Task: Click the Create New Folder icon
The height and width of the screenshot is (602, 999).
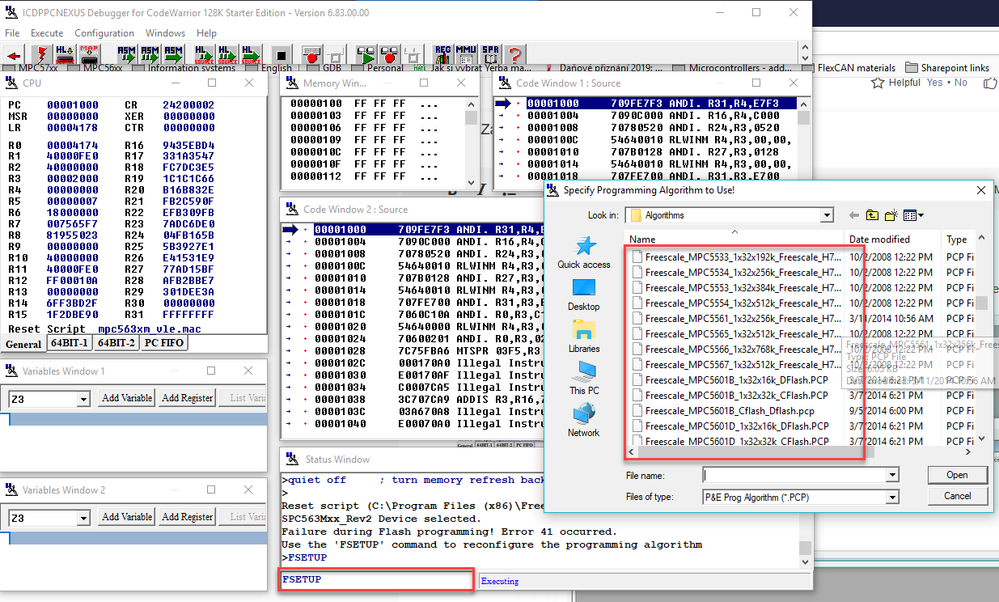Action: click(x=891, y=215)
